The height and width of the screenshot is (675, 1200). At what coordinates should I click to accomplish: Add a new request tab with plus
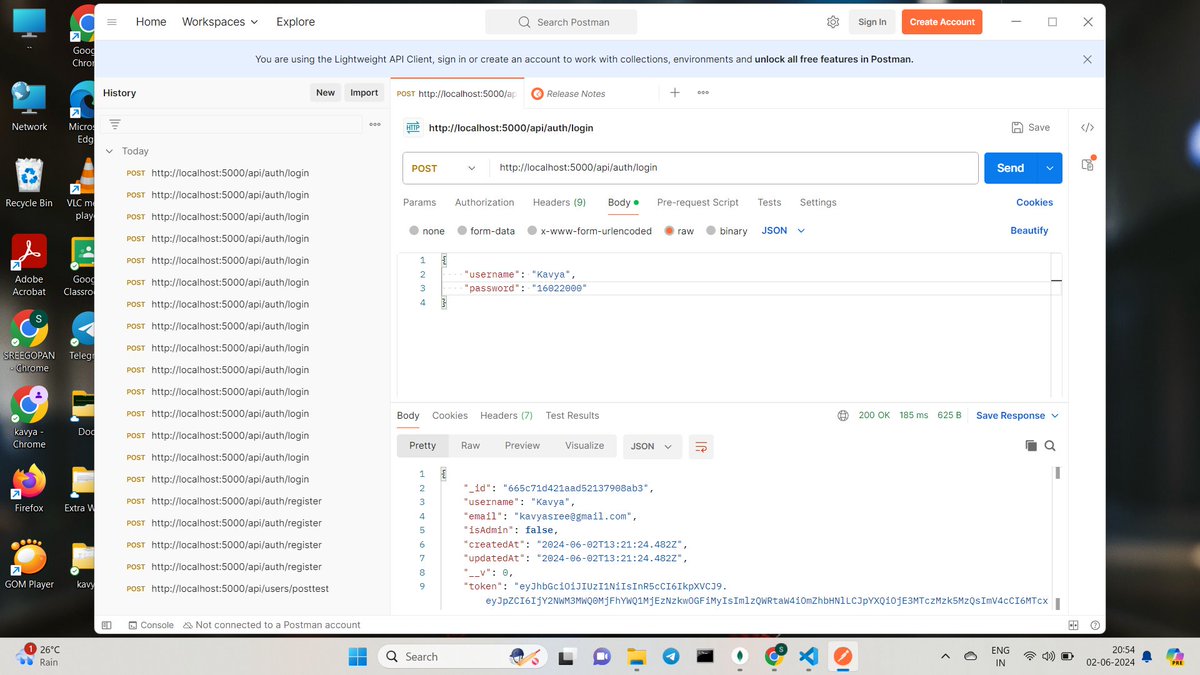(x=675, y=93)
